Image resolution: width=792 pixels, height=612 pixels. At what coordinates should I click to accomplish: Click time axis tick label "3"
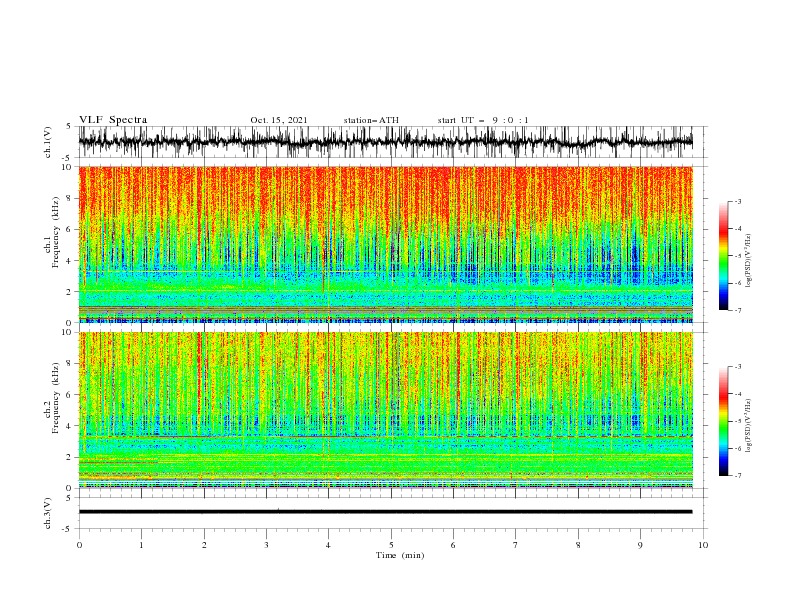(x=266, y=545)
